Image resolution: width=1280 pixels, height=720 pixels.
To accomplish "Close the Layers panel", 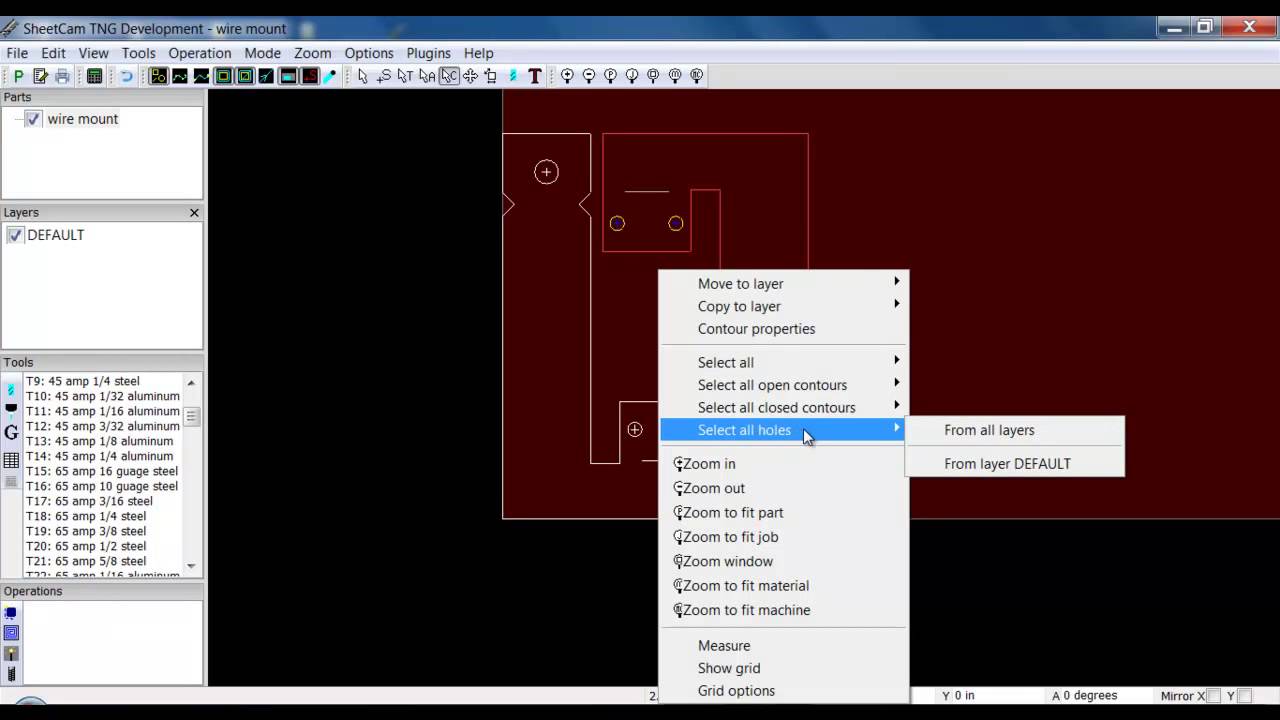I will point(194,213).
